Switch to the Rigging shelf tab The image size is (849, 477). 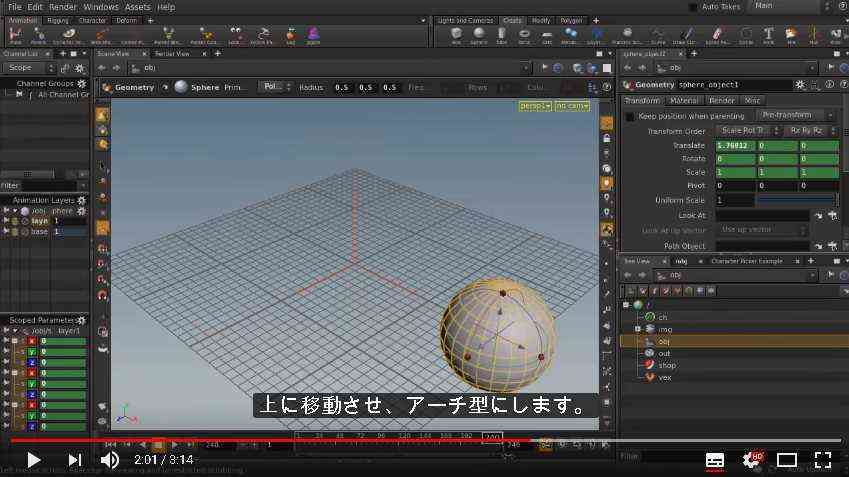point(58,21)
